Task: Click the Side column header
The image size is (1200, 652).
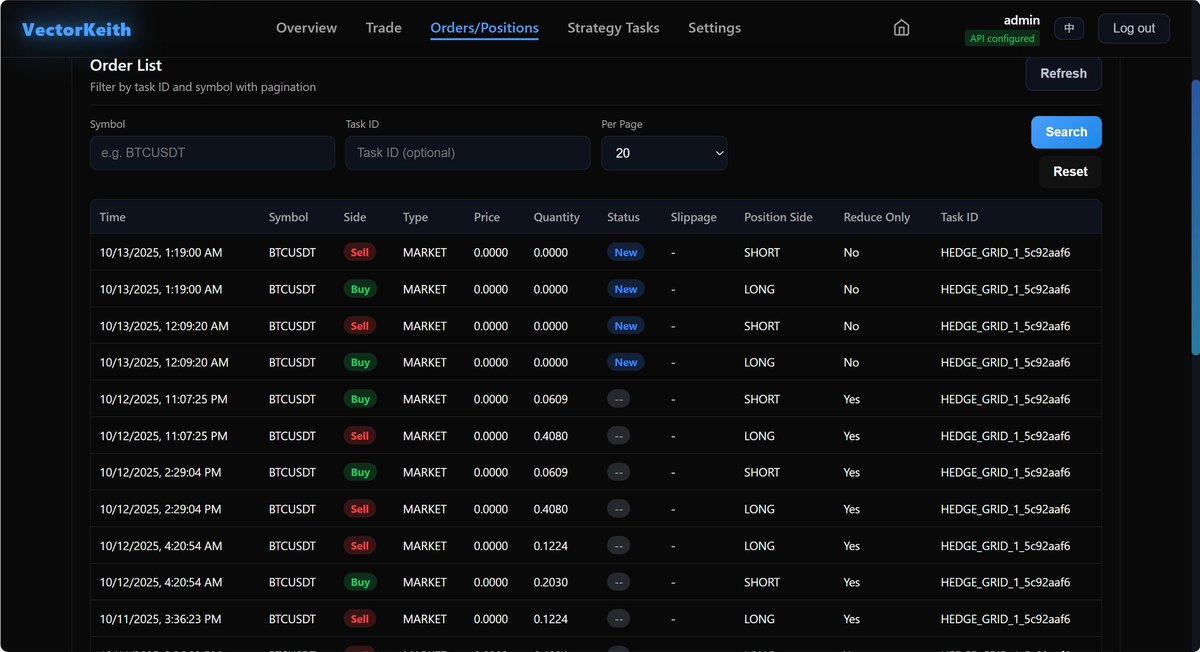Action: (355, 217)
